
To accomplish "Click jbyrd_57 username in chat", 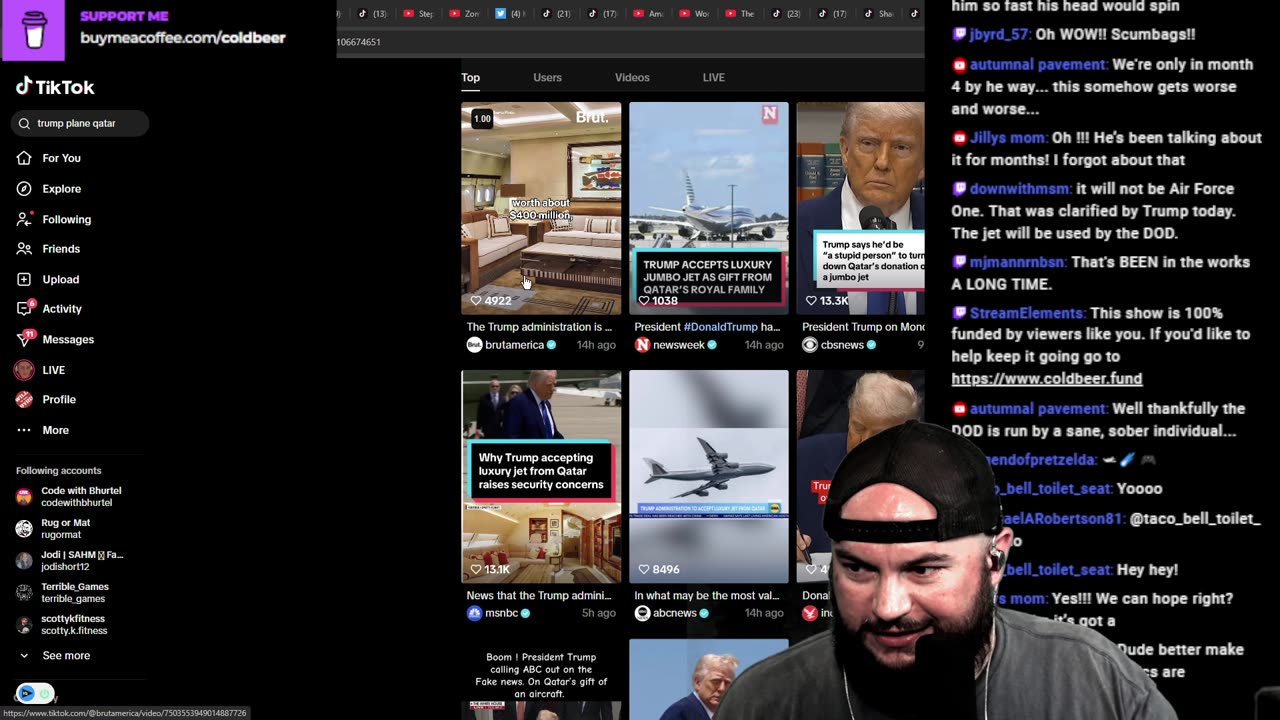I will [999, 34].
